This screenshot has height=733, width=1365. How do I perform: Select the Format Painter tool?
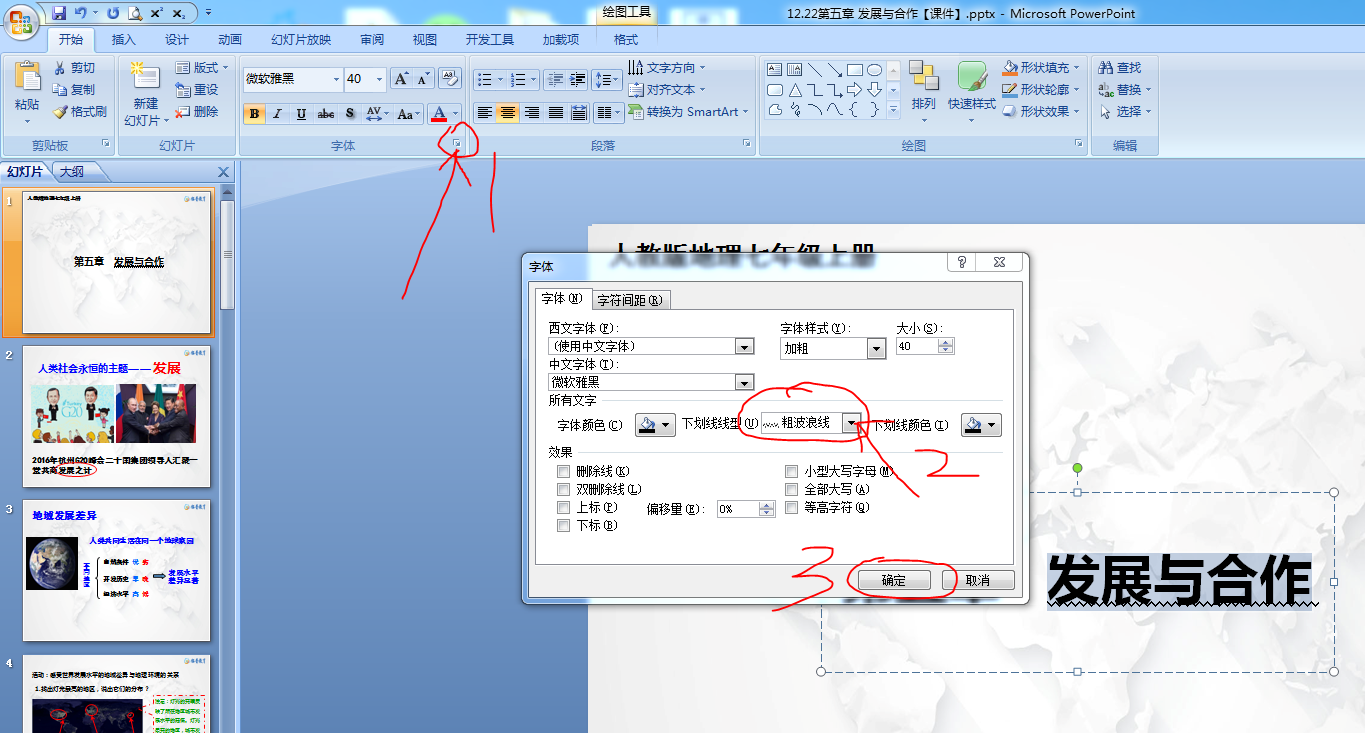(x=80, y=111)
